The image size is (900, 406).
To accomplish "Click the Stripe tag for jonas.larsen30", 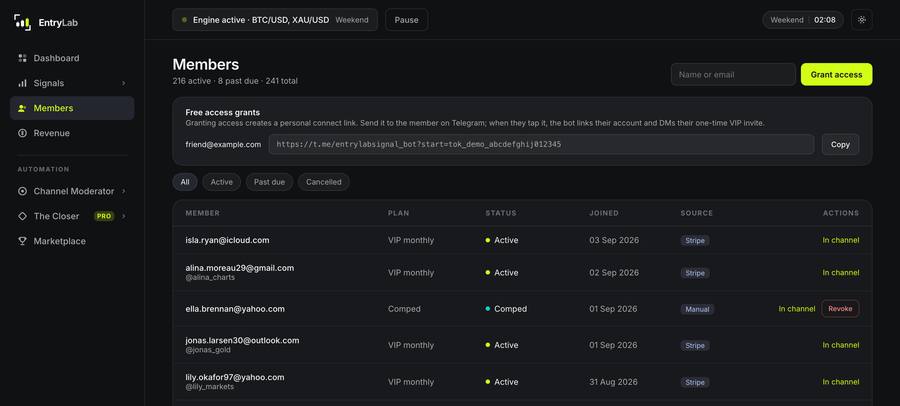I will tap(695, 345).
